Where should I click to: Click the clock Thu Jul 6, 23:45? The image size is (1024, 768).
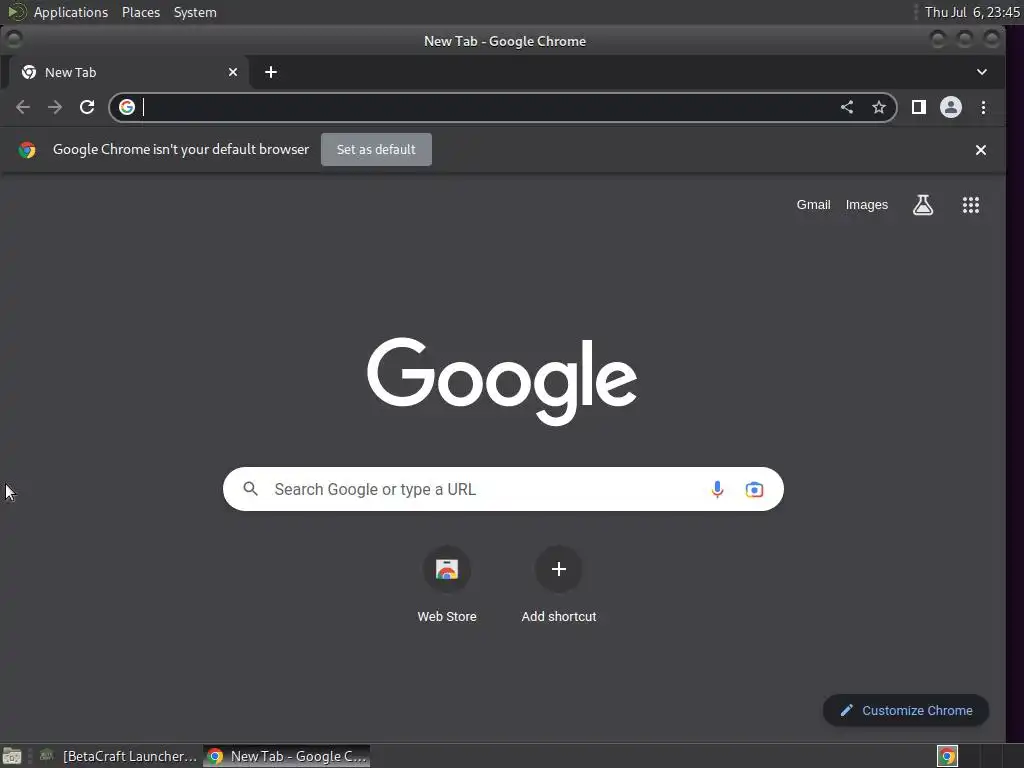pyautogui.click(x=972, y=12)
